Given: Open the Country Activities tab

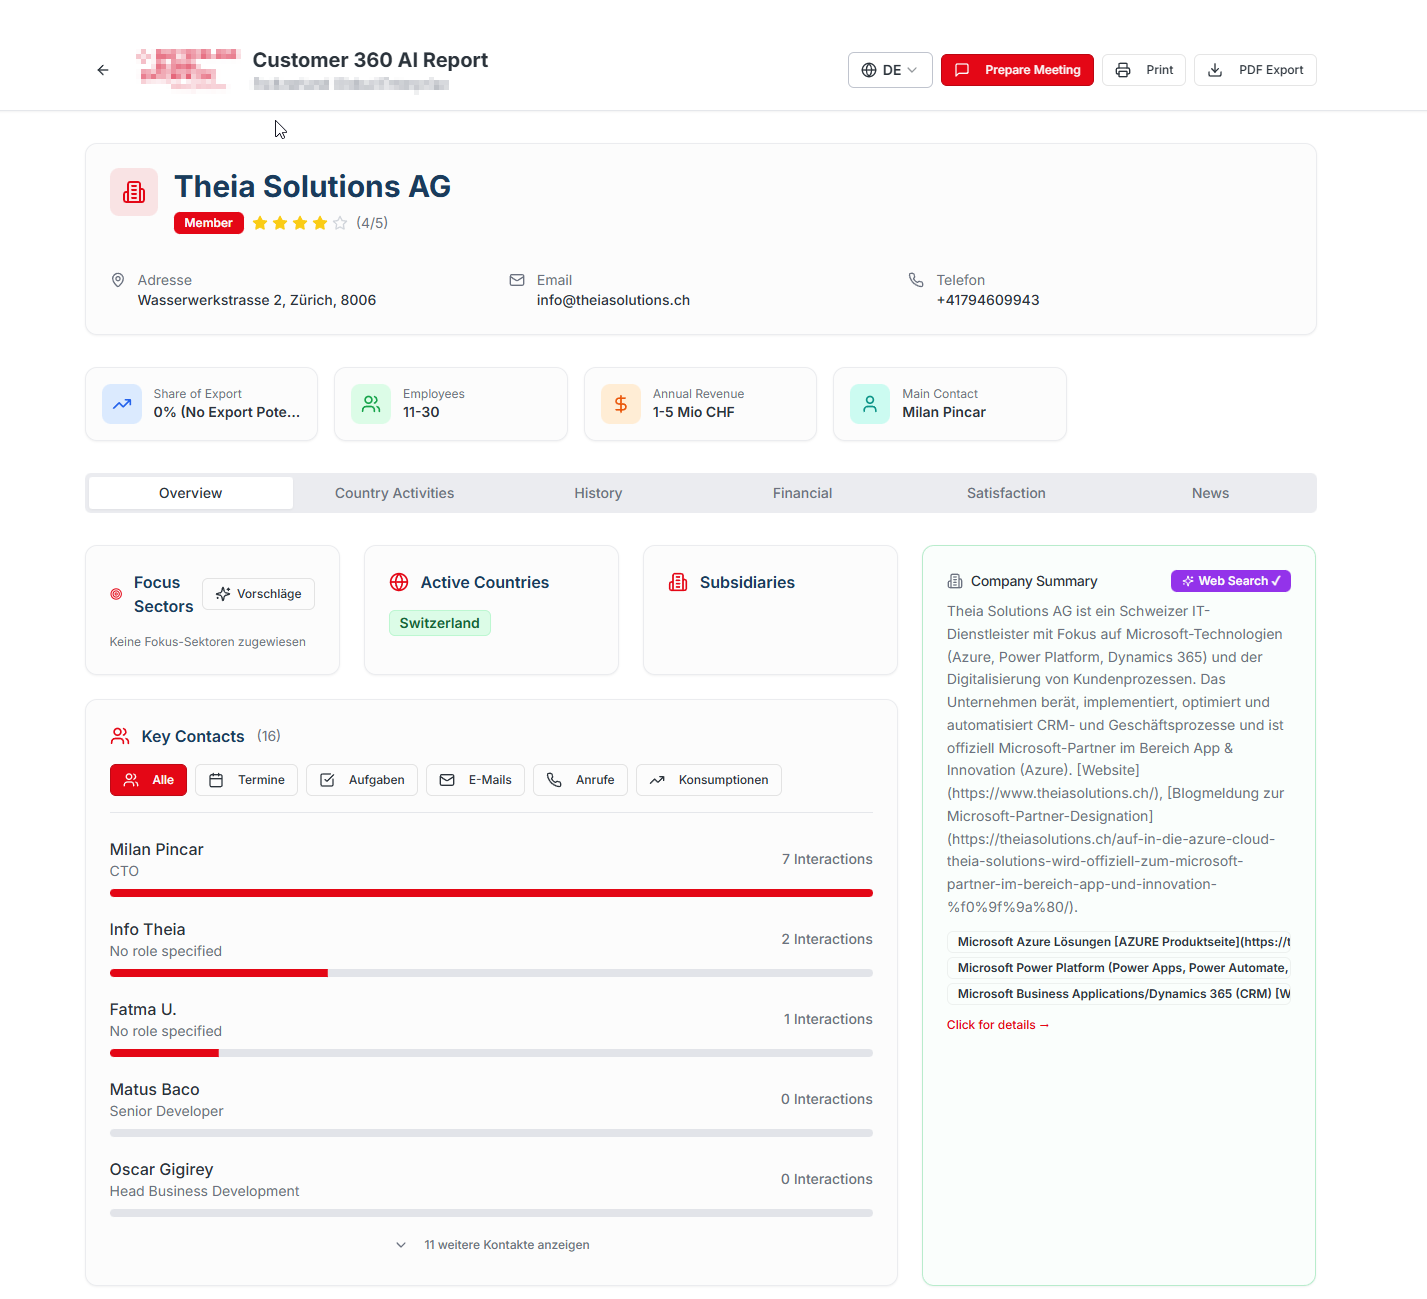Looking at the screenshot, I should 394,493.
